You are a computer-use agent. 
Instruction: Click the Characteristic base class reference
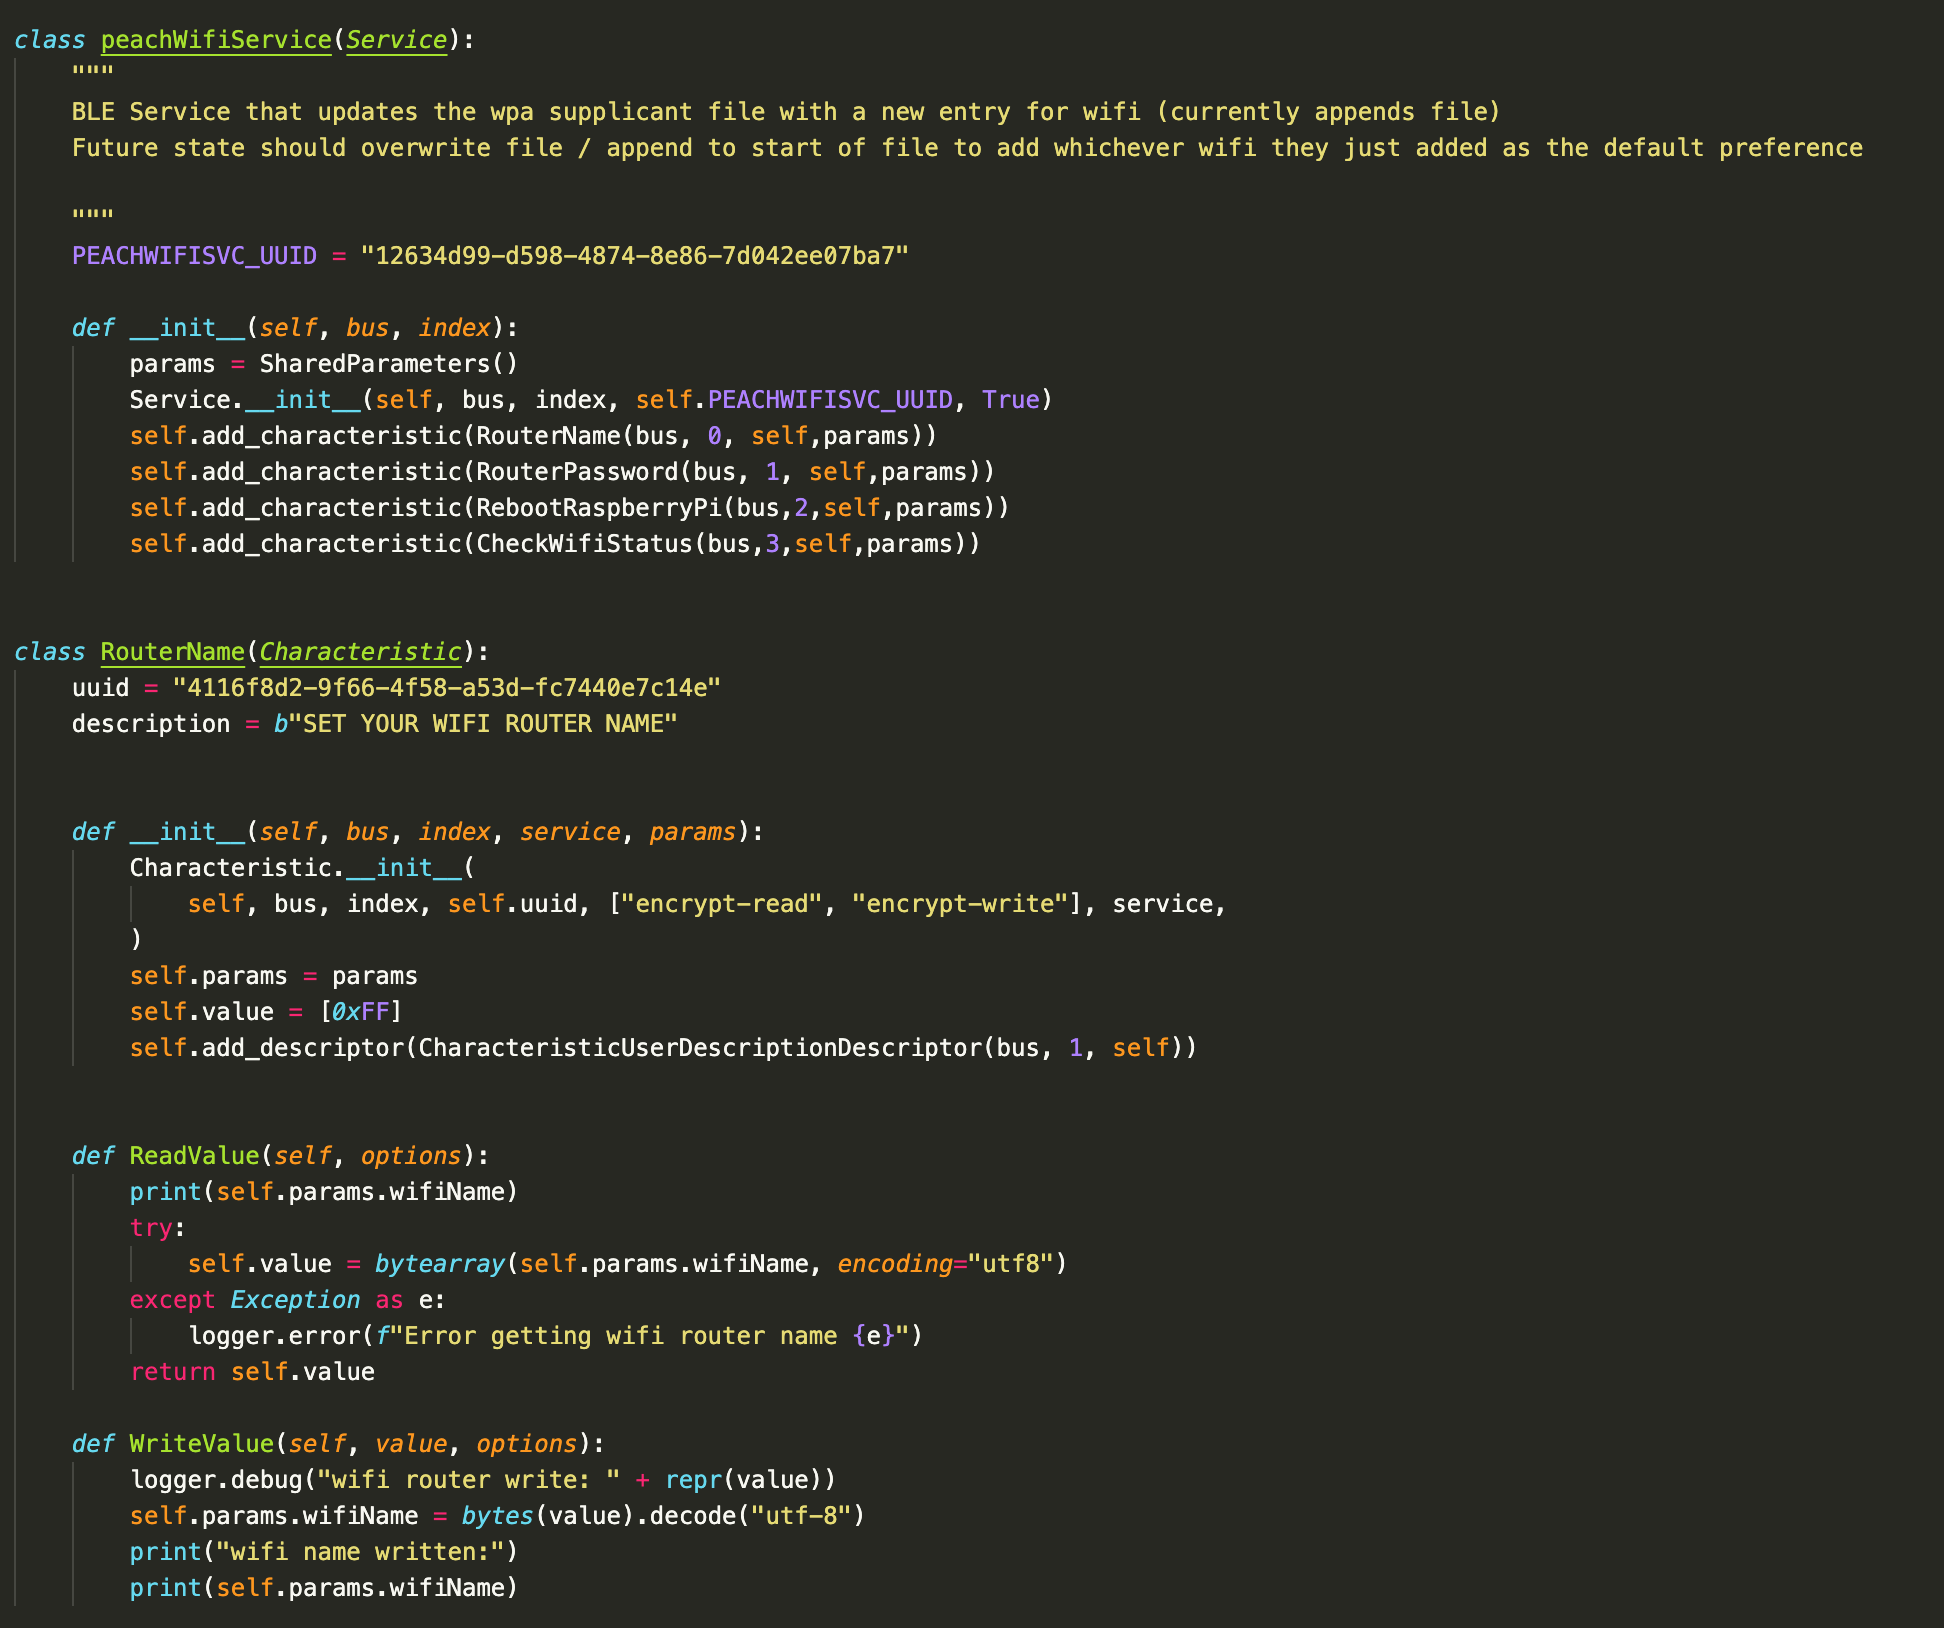(x=360, y=652)
